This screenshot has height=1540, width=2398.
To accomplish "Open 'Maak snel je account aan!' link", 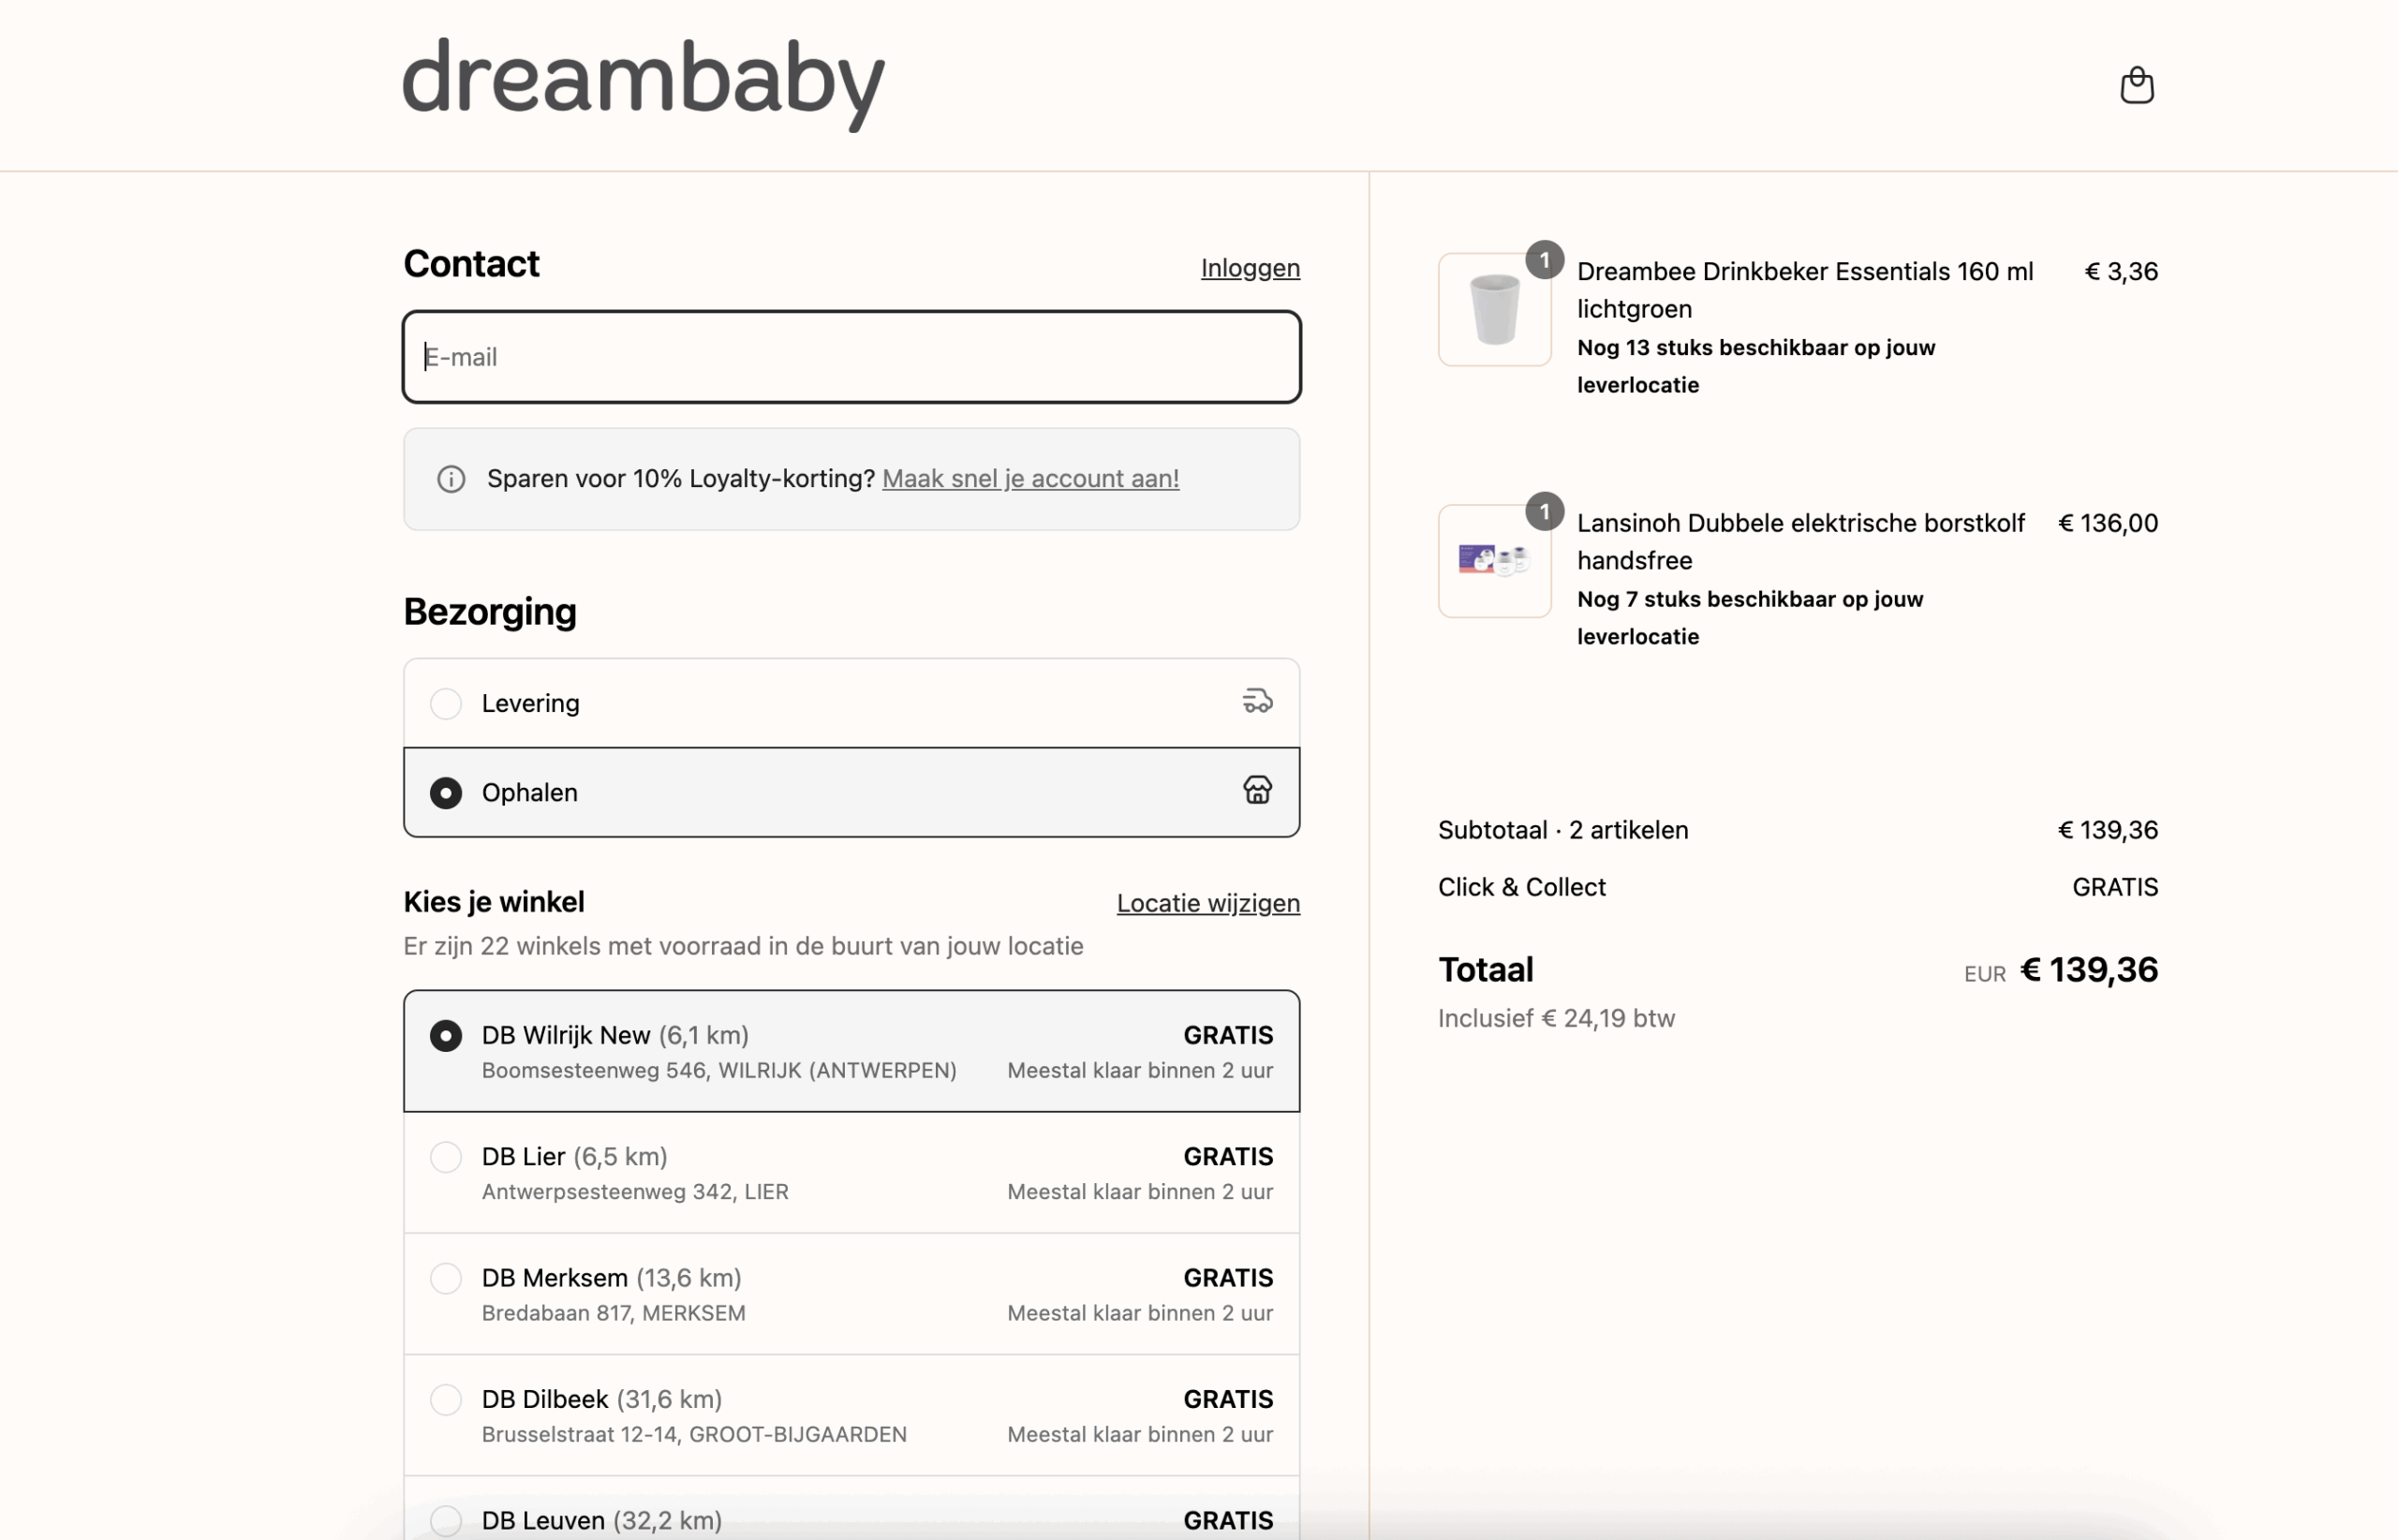I will pyautogui.click(x=1030, y=479).
